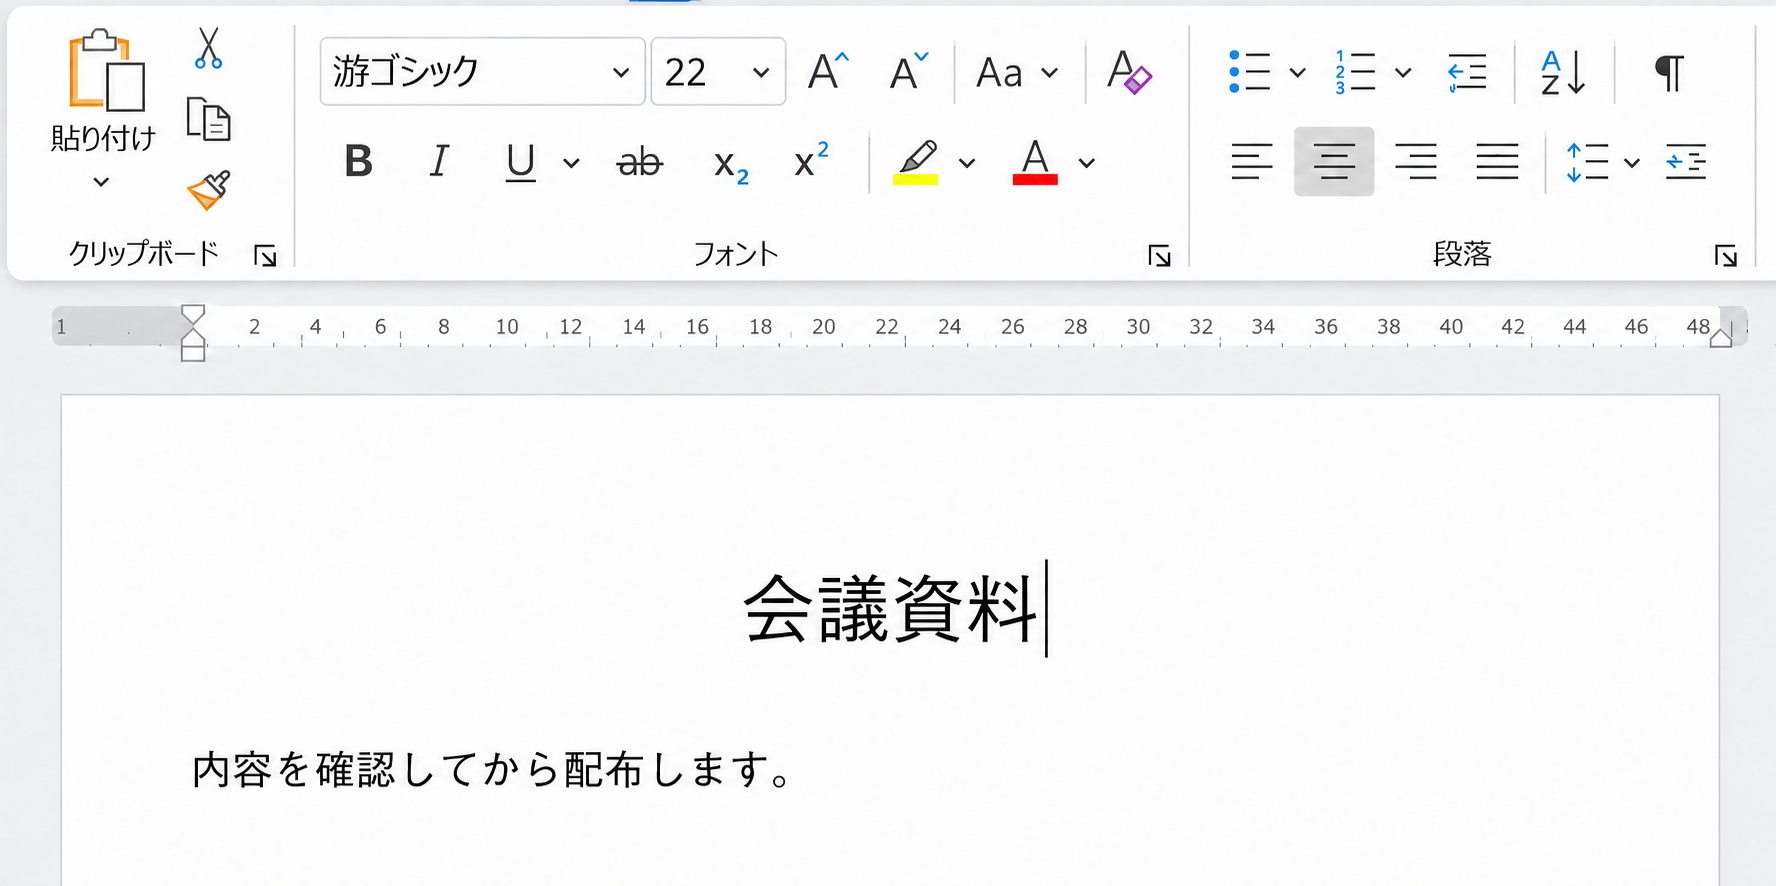Toggle Underline formatting
This screenshot has height=886, width=1776.
[x=520, y=162]
